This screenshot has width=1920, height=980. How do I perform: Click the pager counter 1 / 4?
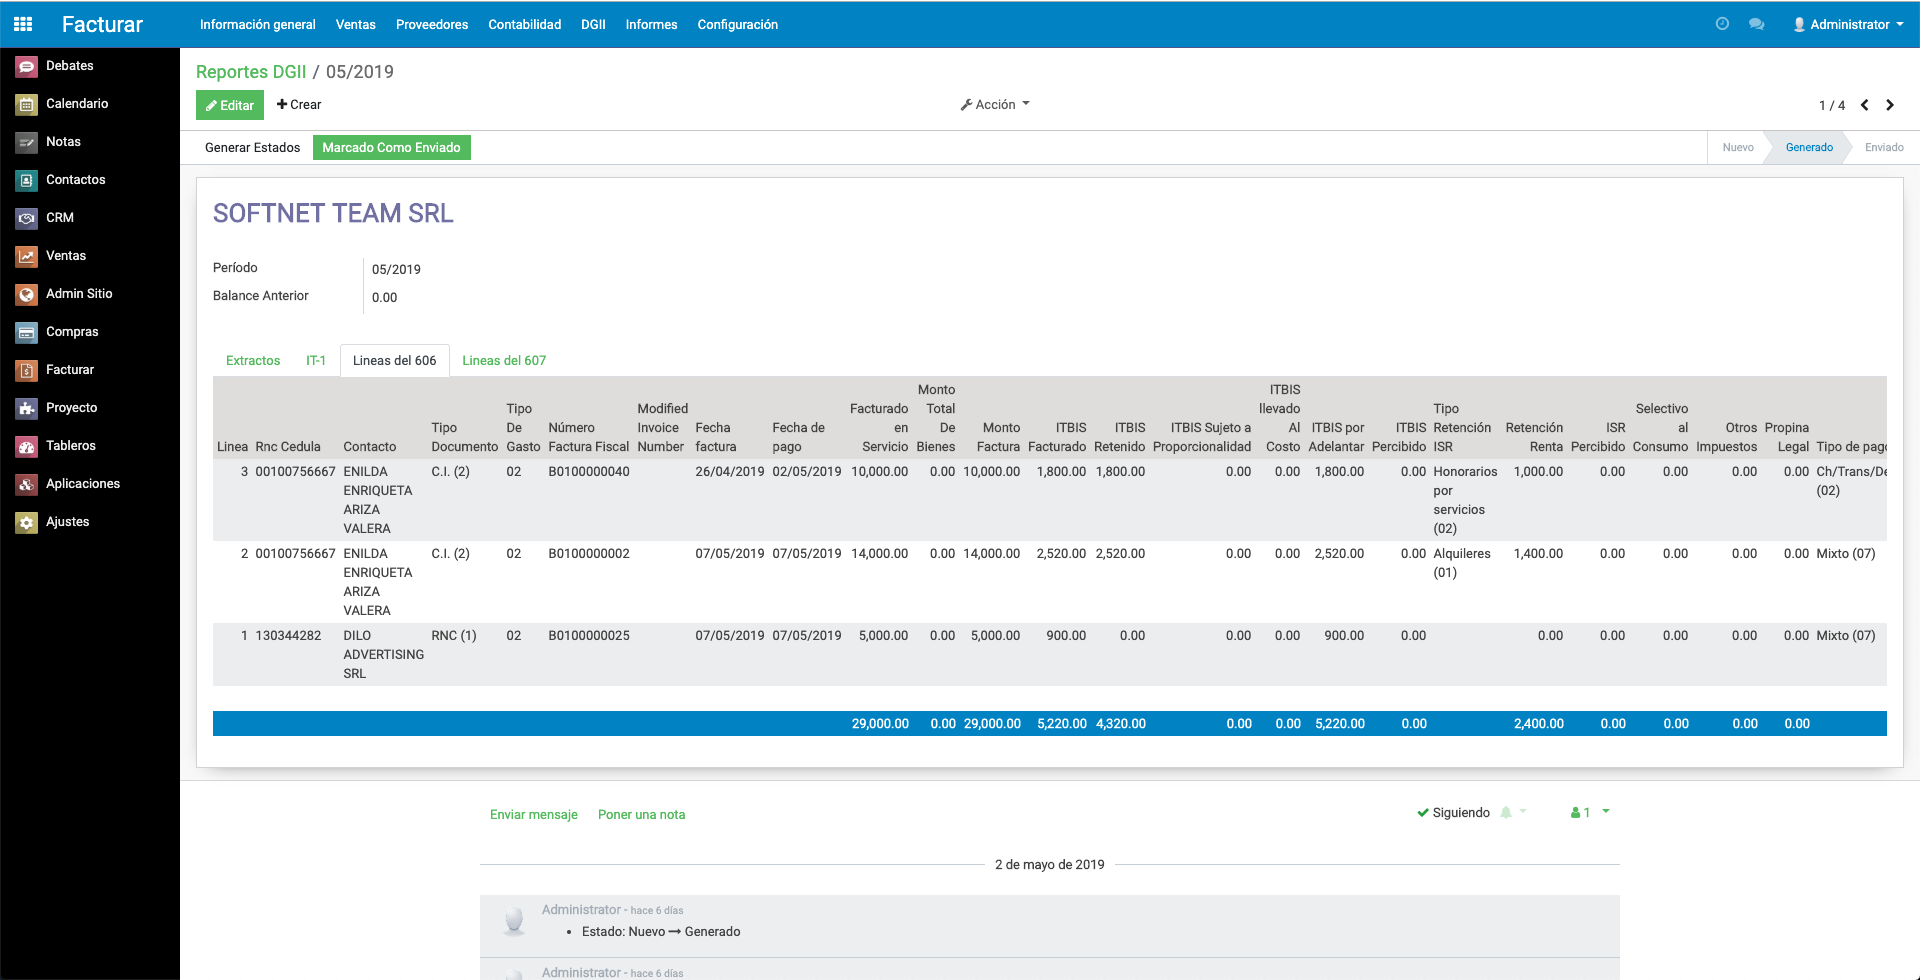click(1832, 105)
